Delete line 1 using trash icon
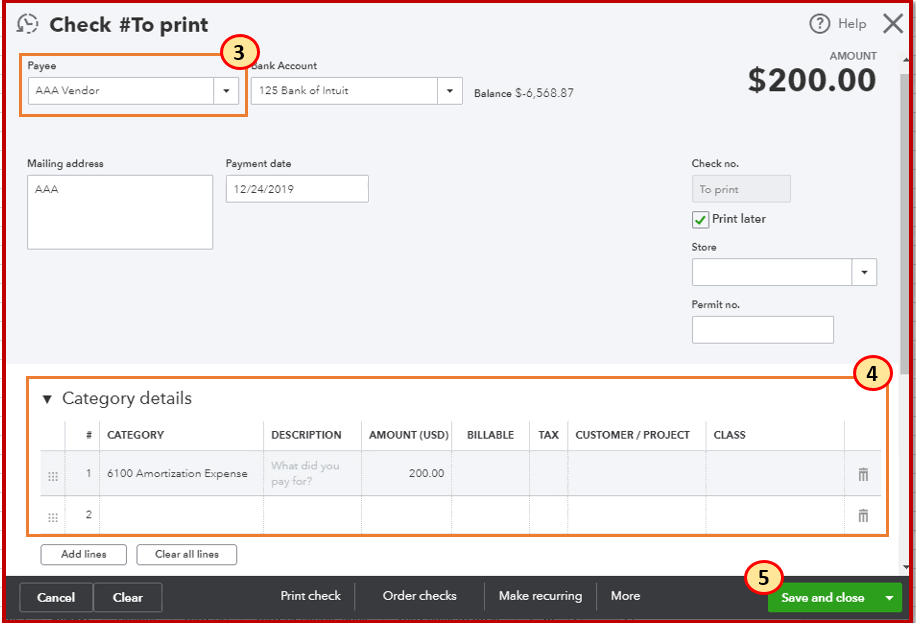This screenshot has width=916, height=623. (863, 474)
